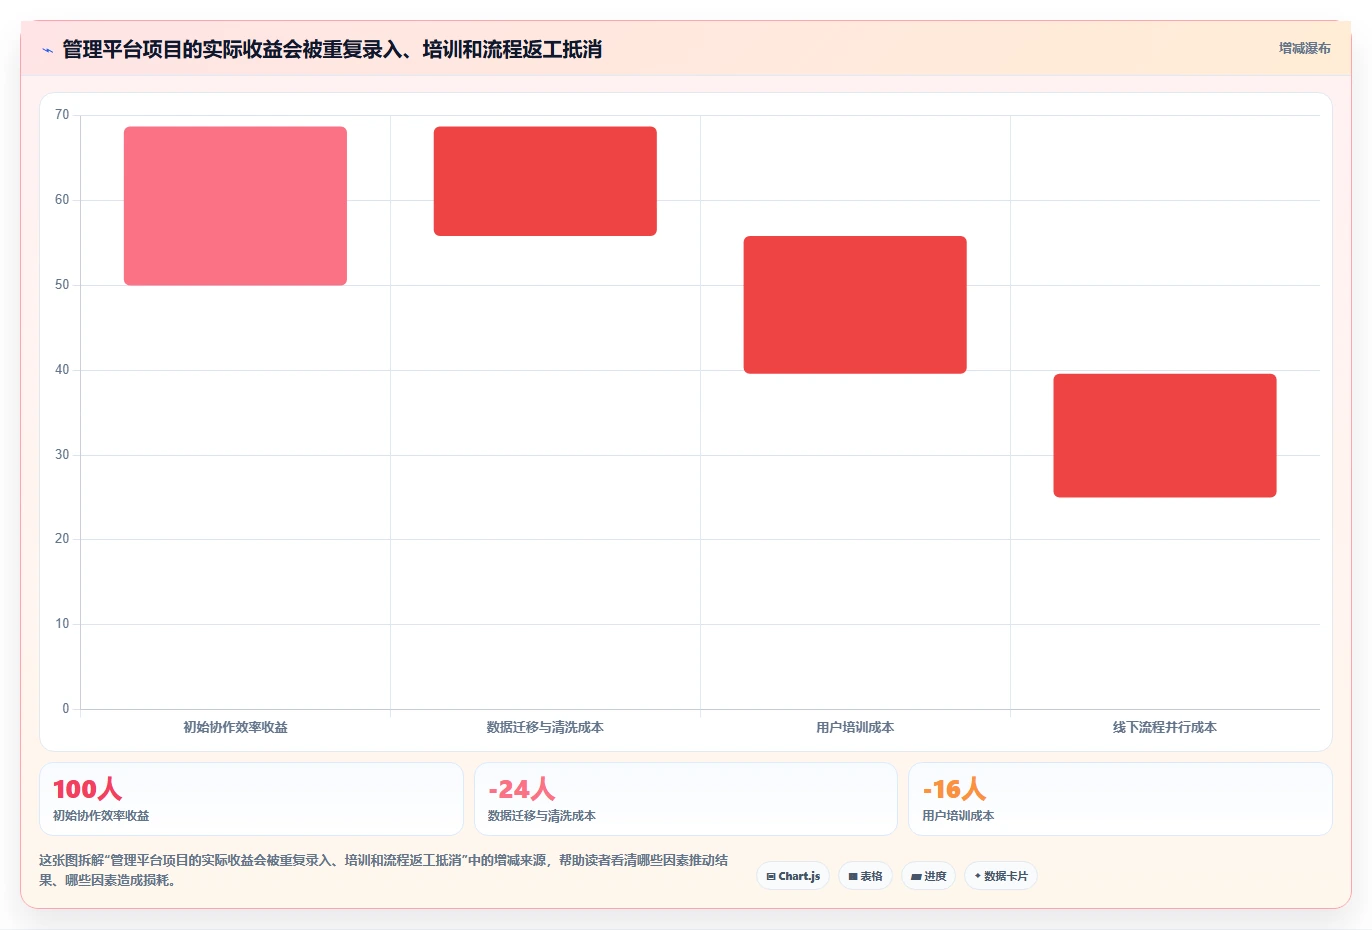The width and height of the screenshot is (1372, 930).
Task: Select the pink 初始协作效率收益 bar
Action: pos(235,206)
